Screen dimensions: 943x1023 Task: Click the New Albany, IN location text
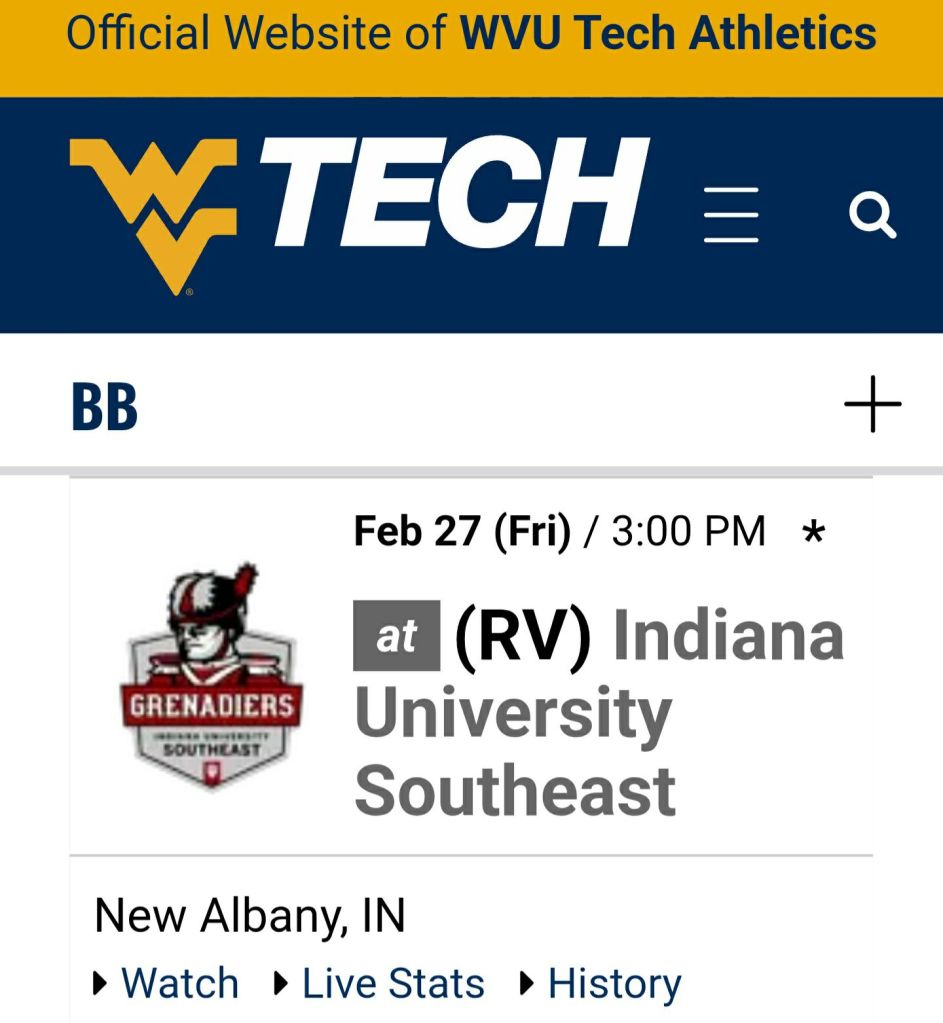tap(250, 915)
